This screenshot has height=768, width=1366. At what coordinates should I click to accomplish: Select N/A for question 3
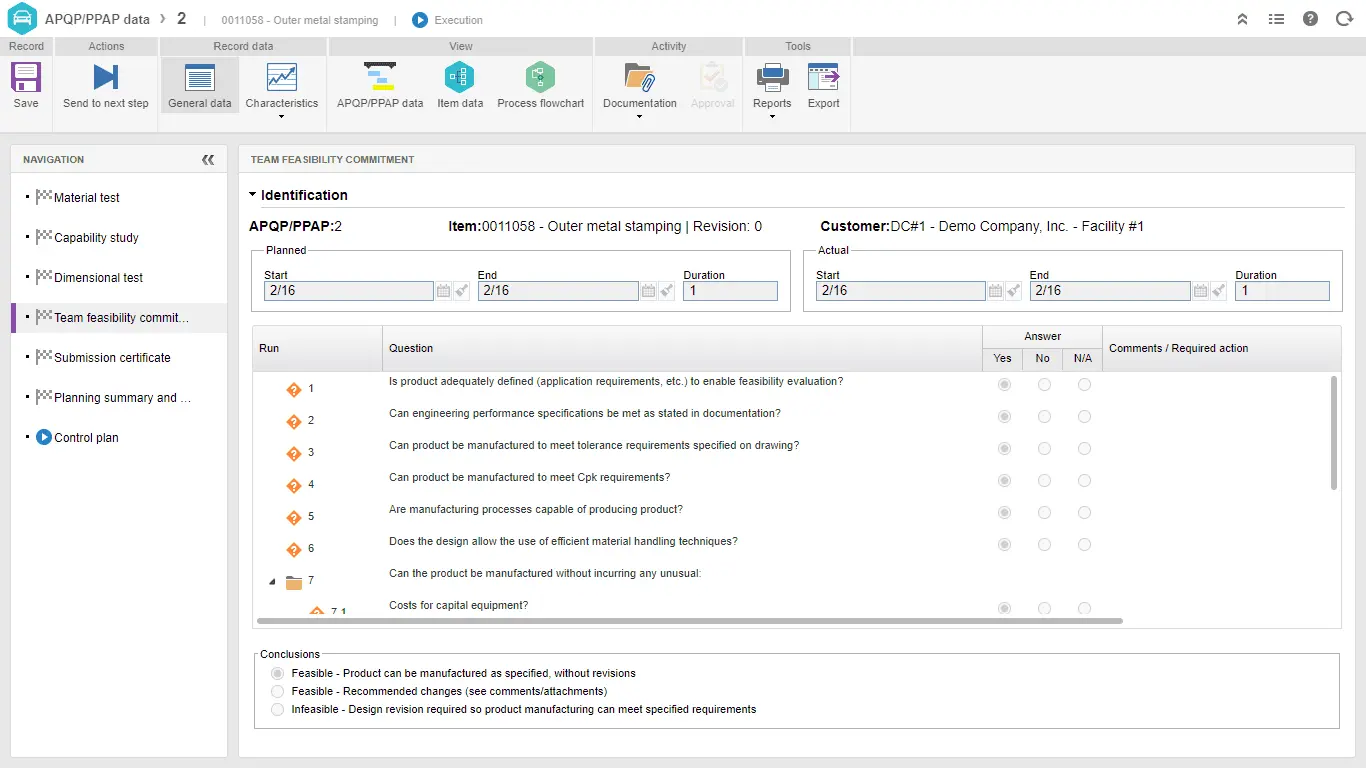(x=1084, y=449)
